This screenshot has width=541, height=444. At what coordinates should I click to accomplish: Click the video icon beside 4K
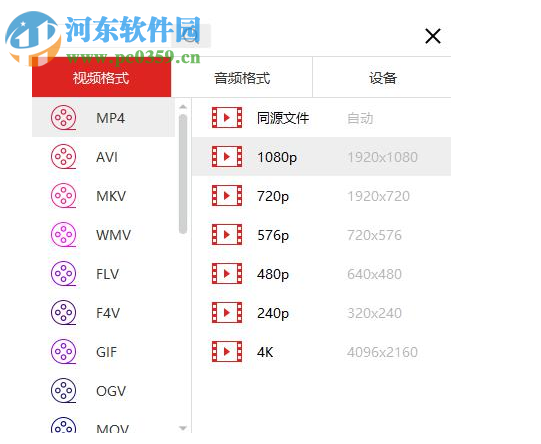tap(227, 352)
